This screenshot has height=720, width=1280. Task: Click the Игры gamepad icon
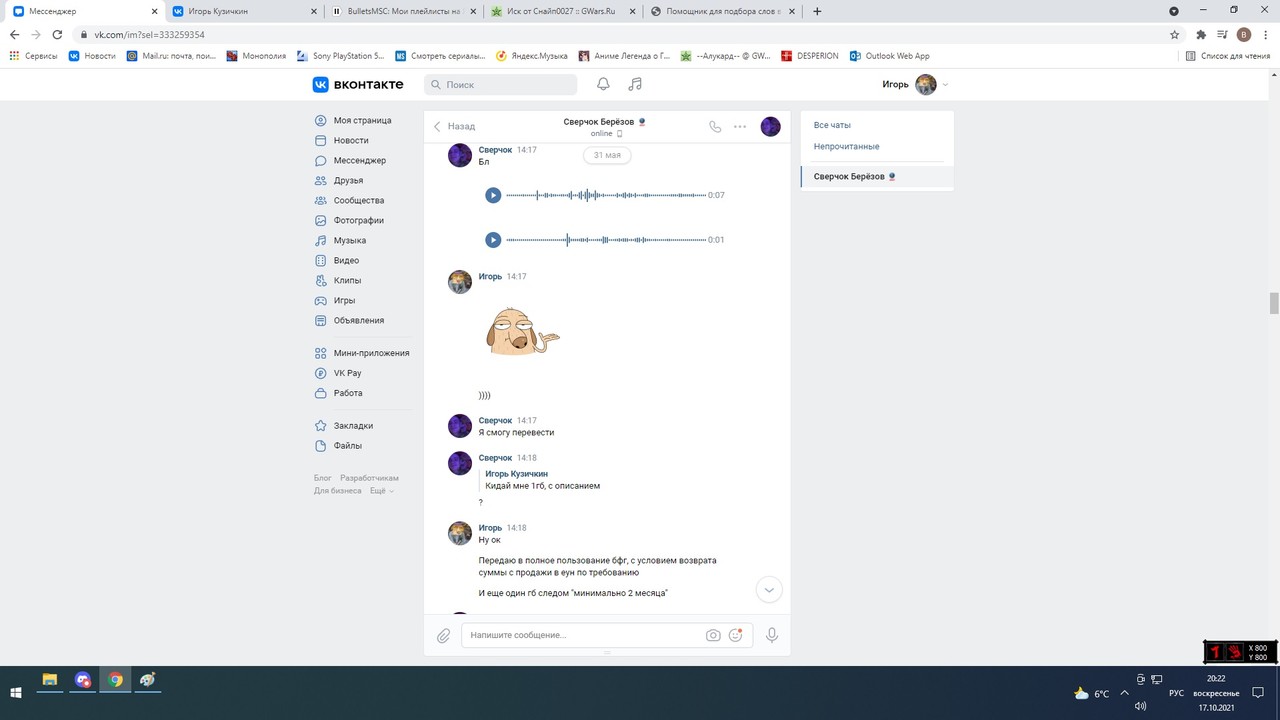point(321,300)
